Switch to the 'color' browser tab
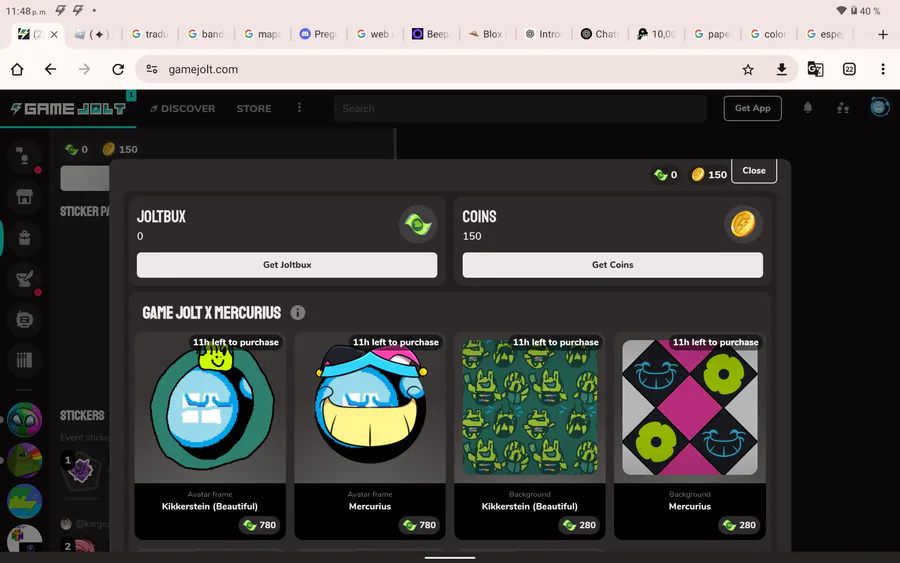 pyautogui.click(x=769, y=34)
